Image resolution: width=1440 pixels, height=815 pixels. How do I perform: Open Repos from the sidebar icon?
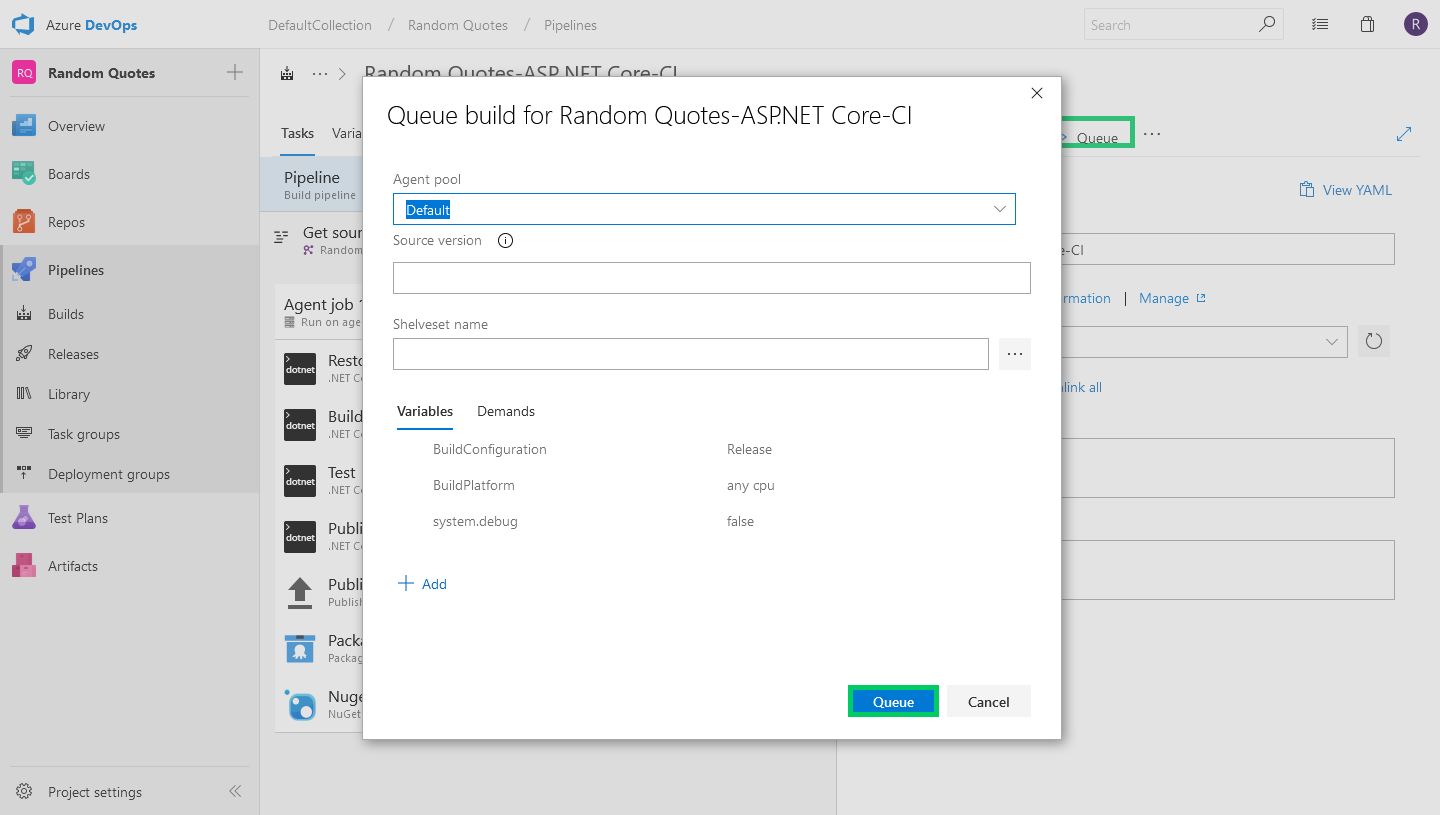pyautogui.click(x=24, y=222)
